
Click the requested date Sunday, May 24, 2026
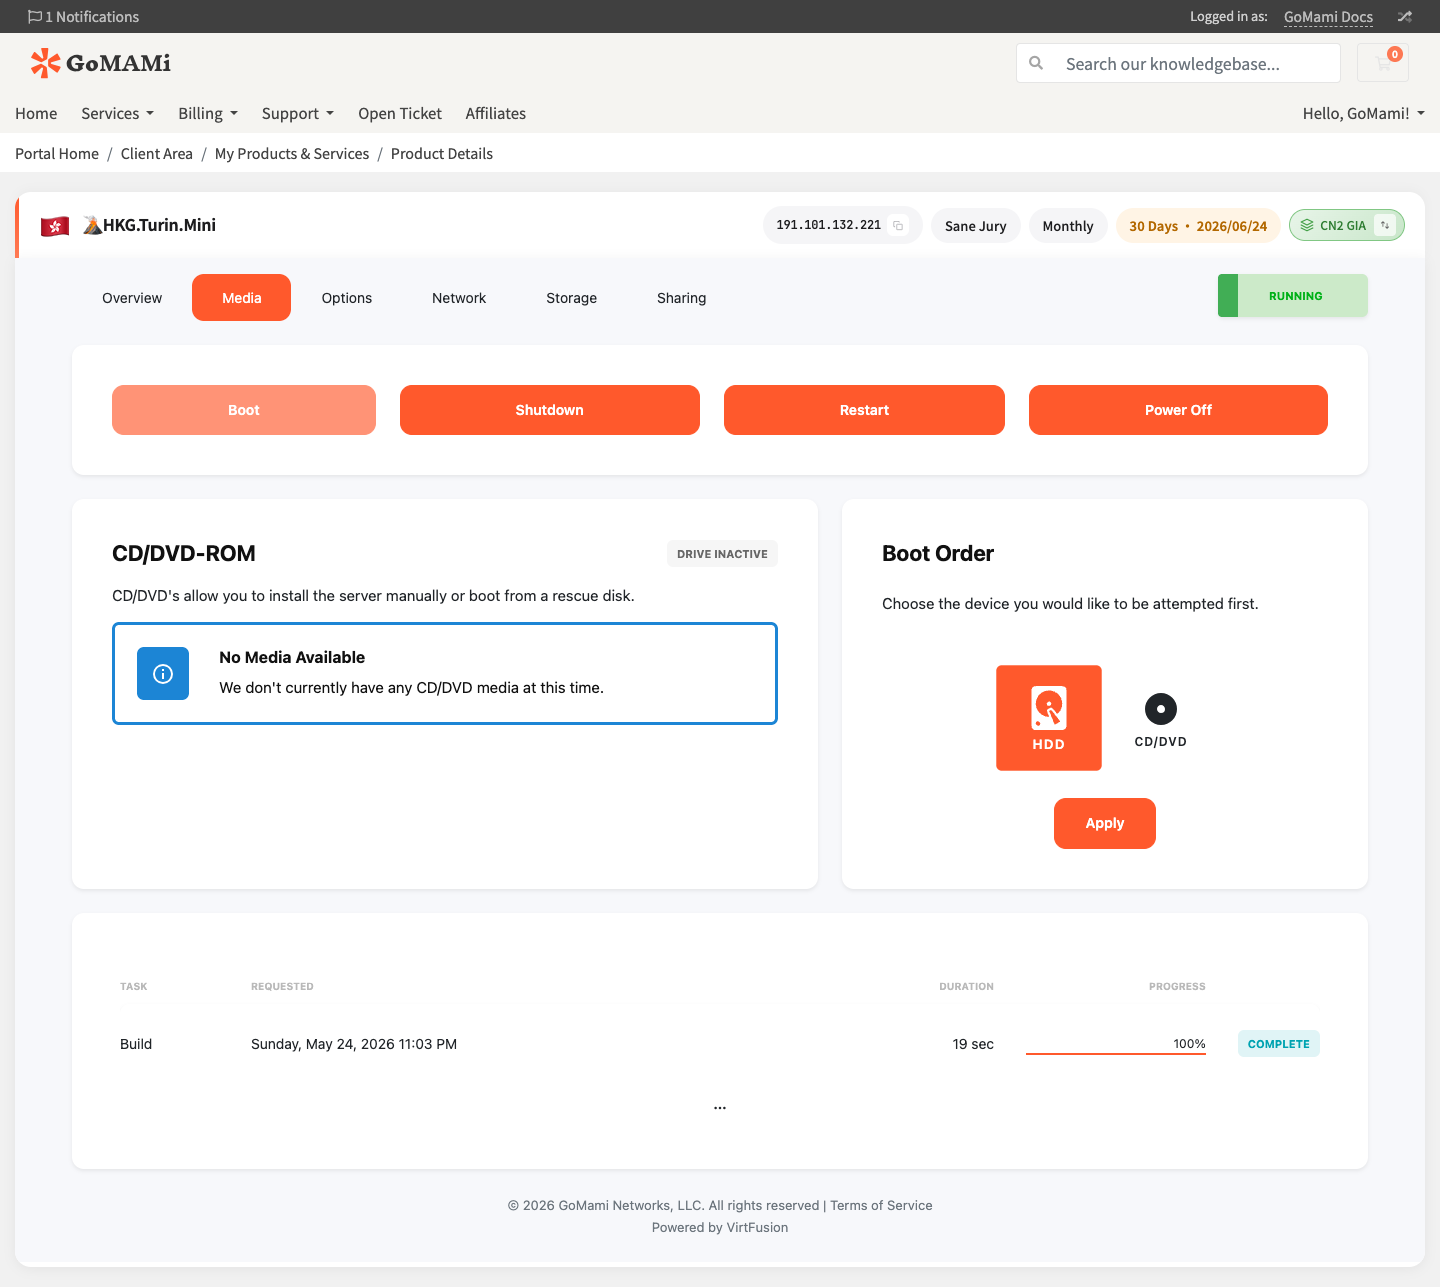click(x=354, y=1044)
